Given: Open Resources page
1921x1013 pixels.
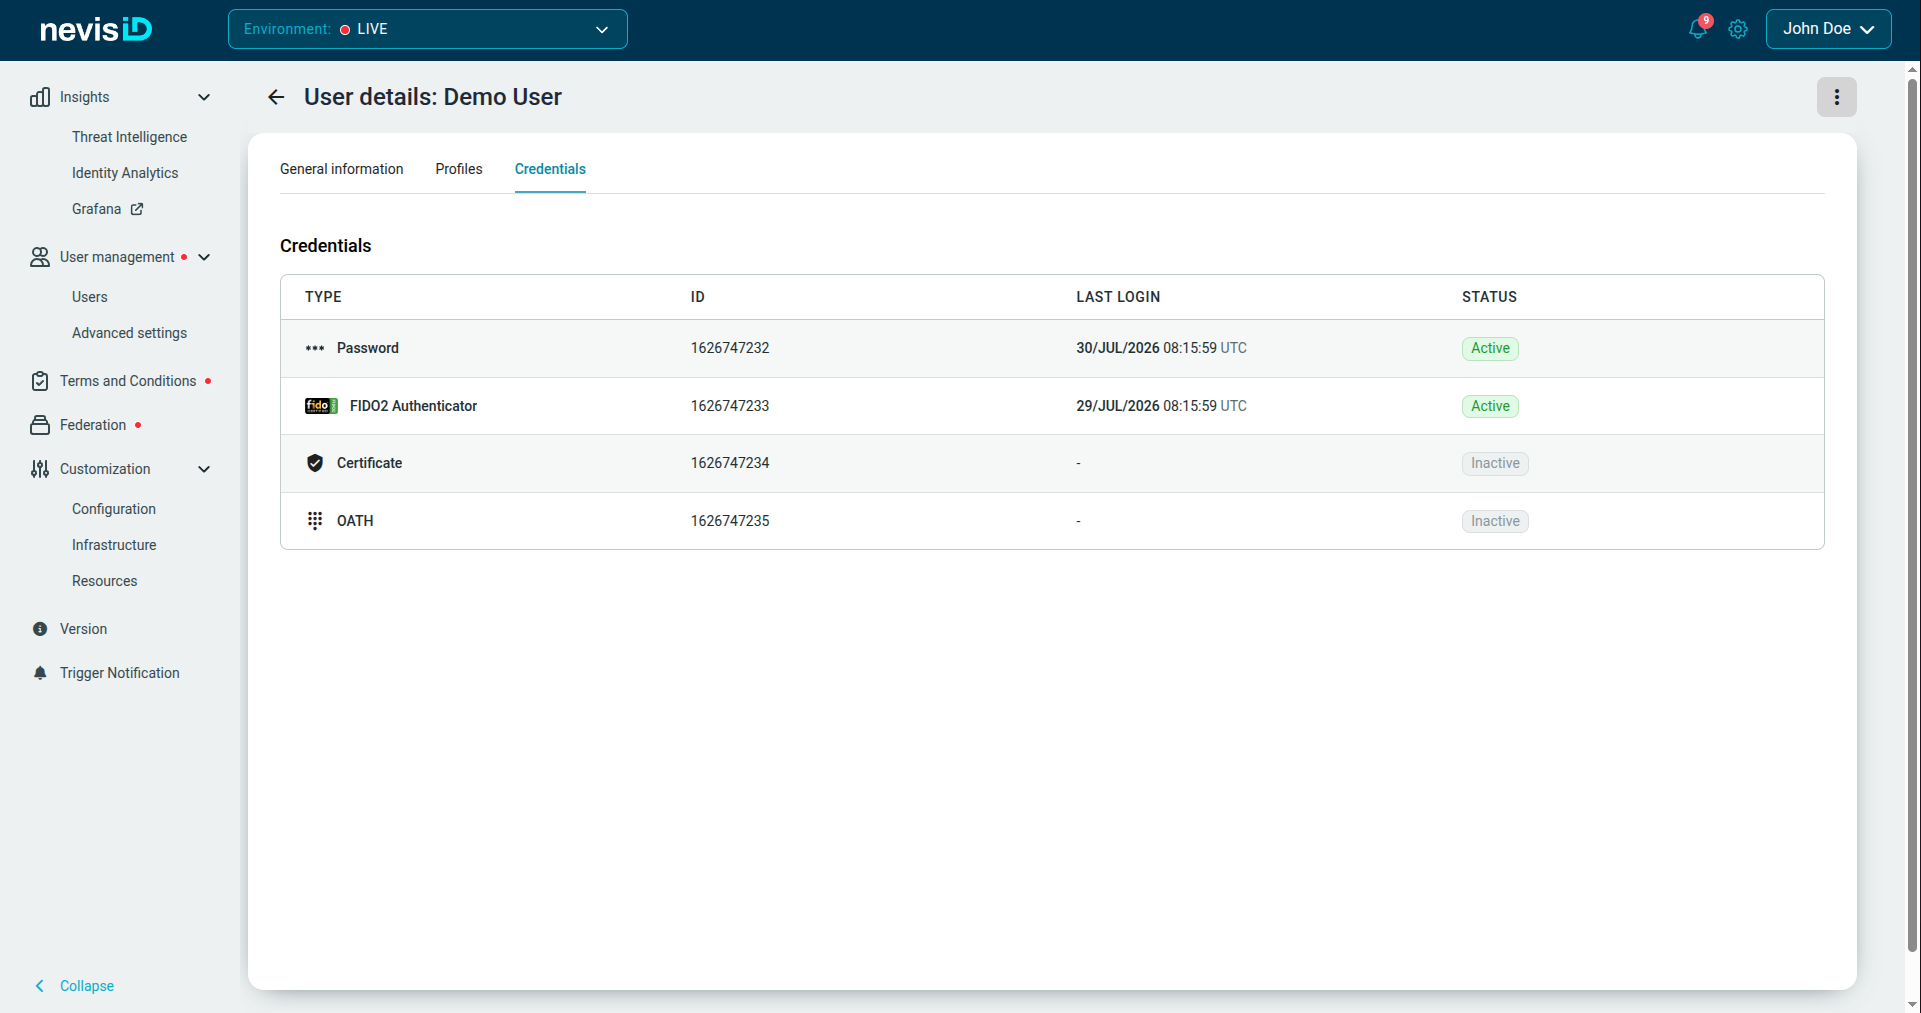Looking at the screenshot, I should pos(105,581).
